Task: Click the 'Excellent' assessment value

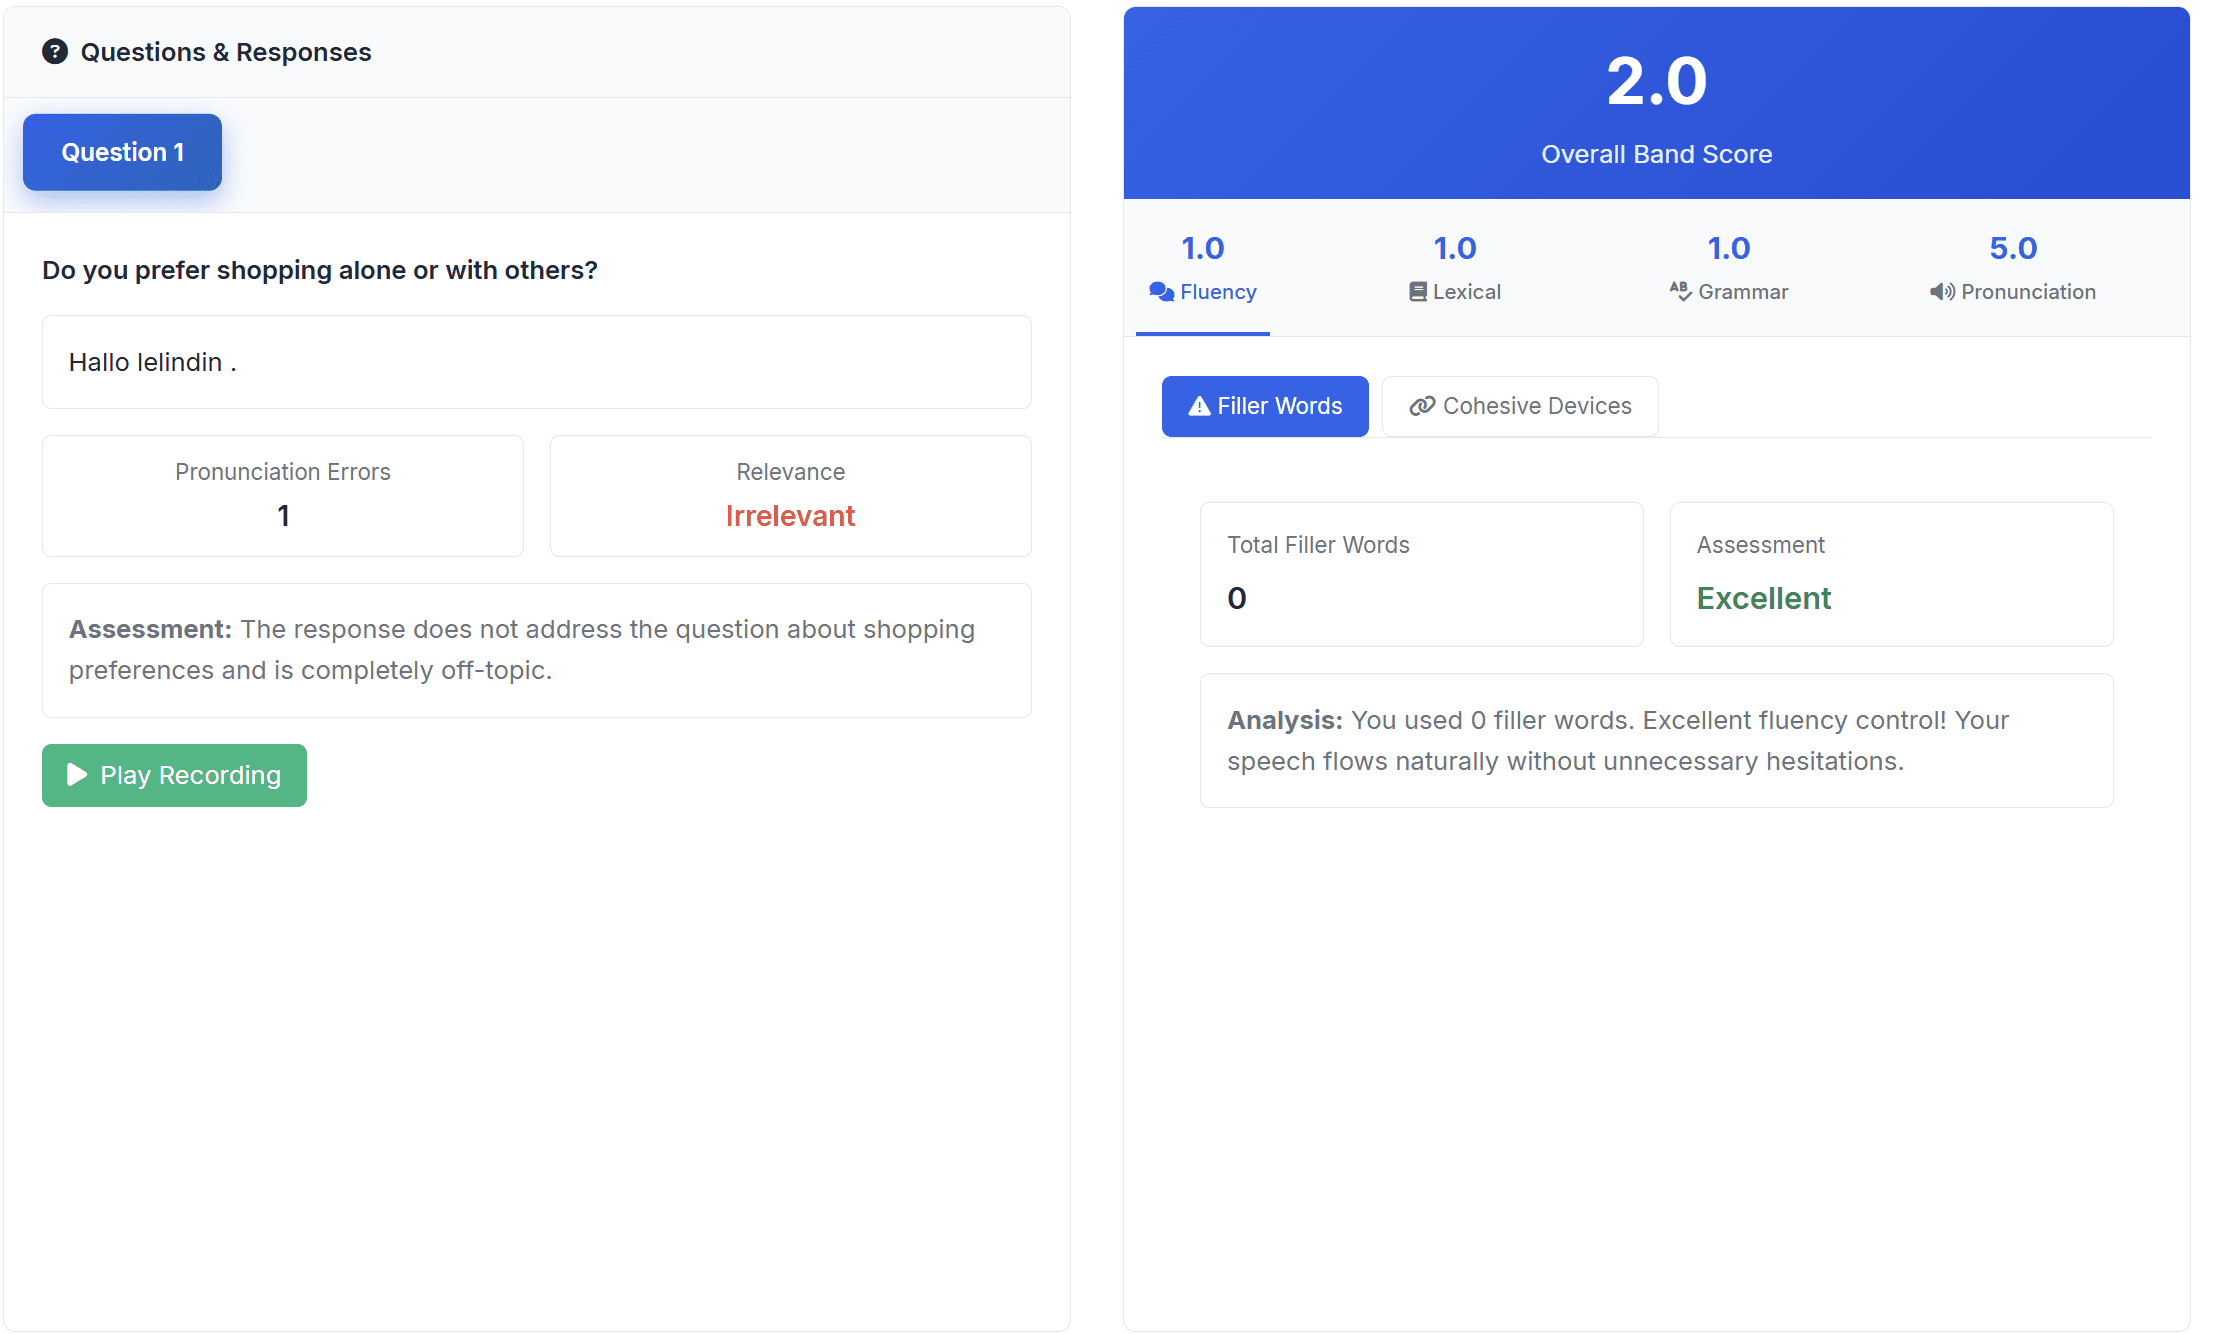Action: coord(1764,598)
